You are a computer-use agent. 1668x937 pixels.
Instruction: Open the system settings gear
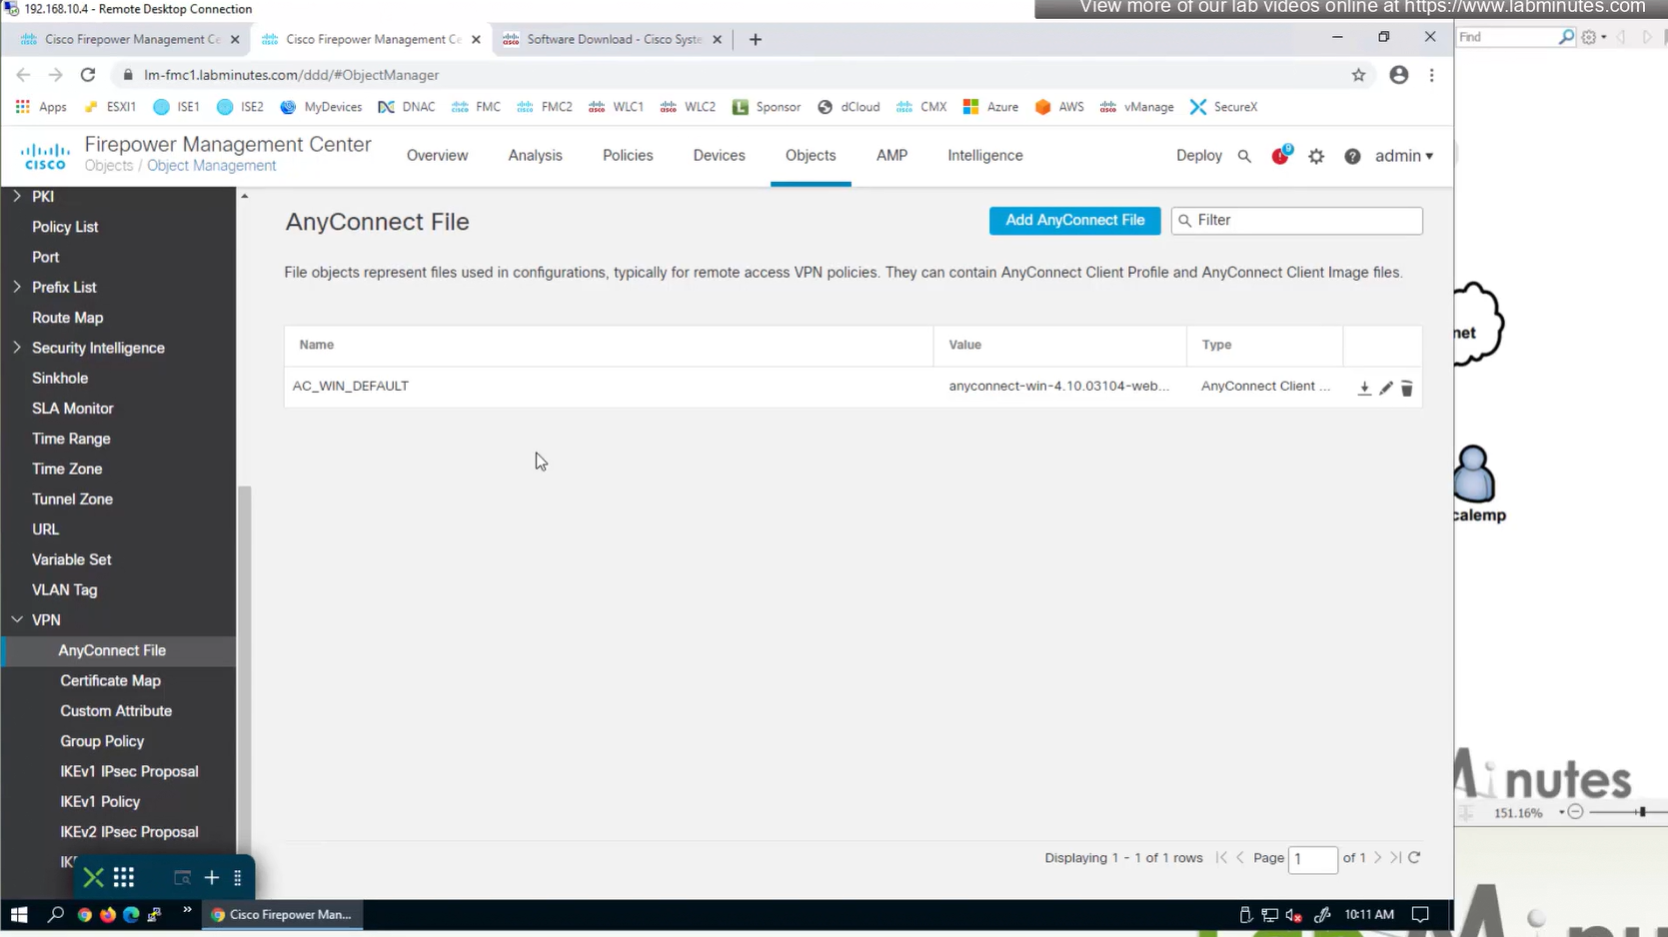click(x=1316, y=156)
